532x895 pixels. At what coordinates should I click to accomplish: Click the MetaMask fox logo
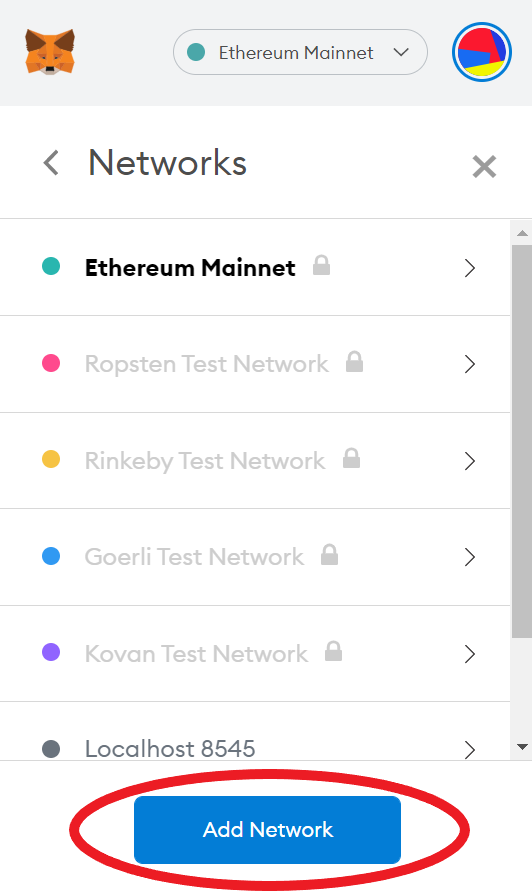click(x=50, y=52)
